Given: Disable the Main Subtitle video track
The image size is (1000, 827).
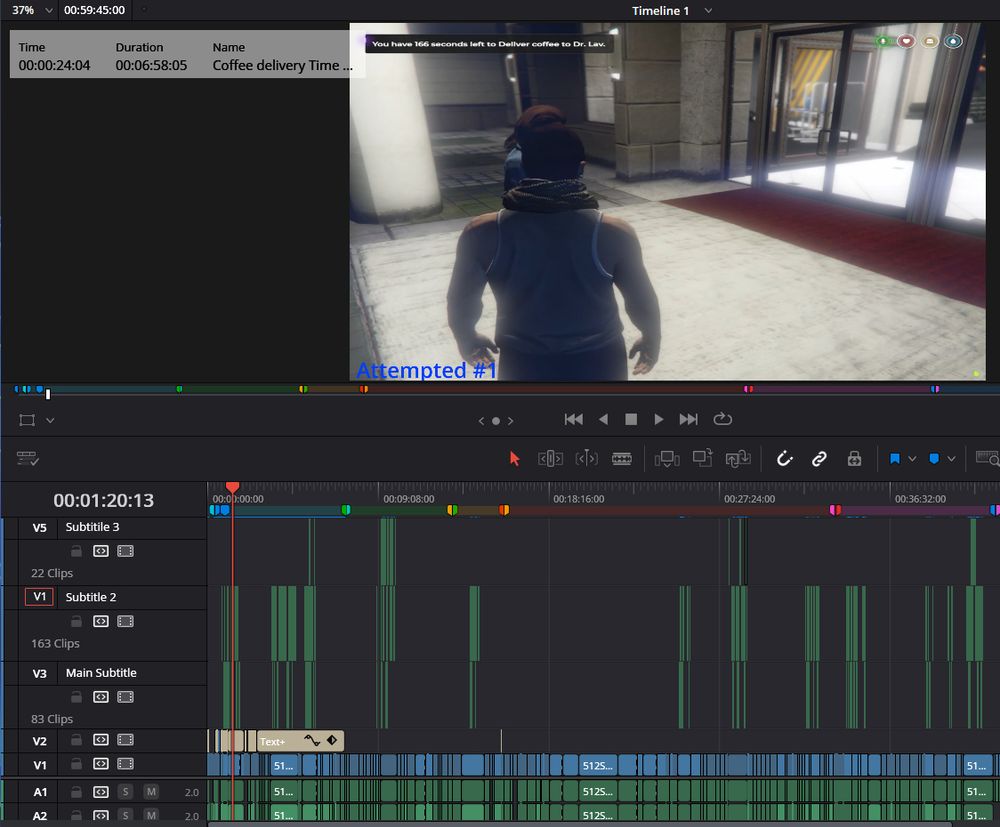Looking at the screenshot, I should 126,697.
